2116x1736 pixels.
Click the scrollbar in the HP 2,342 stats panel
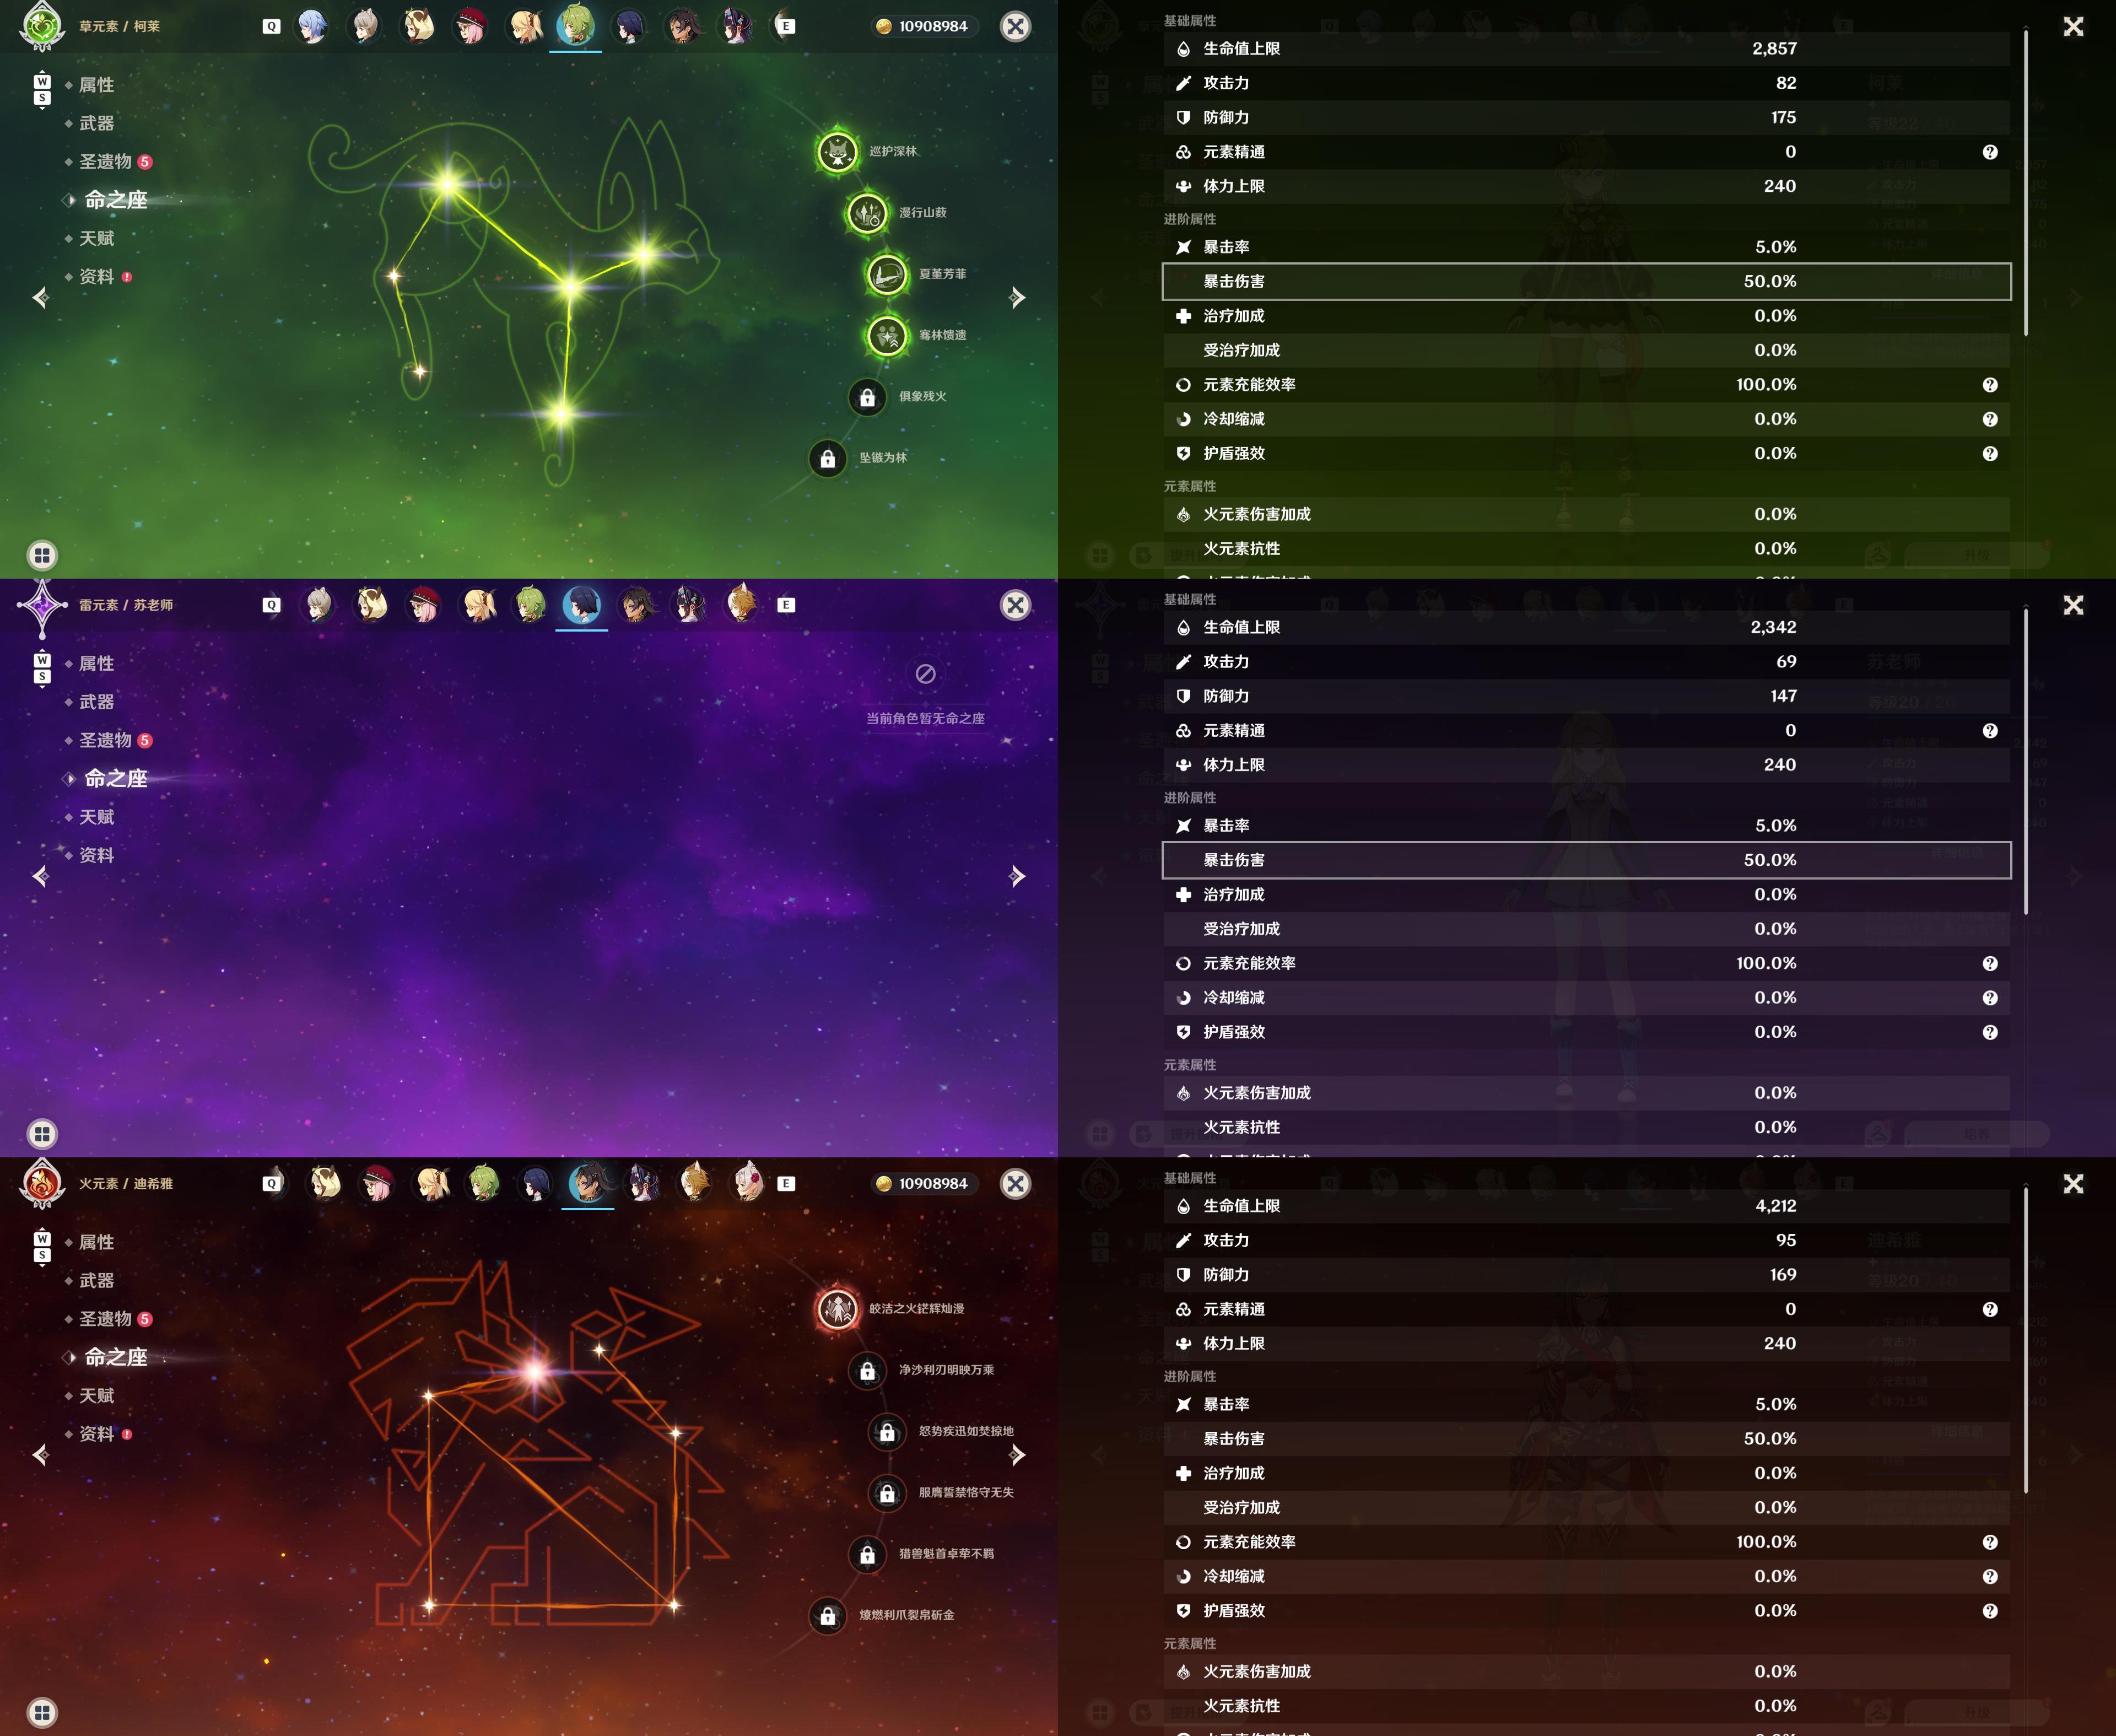2026,762
